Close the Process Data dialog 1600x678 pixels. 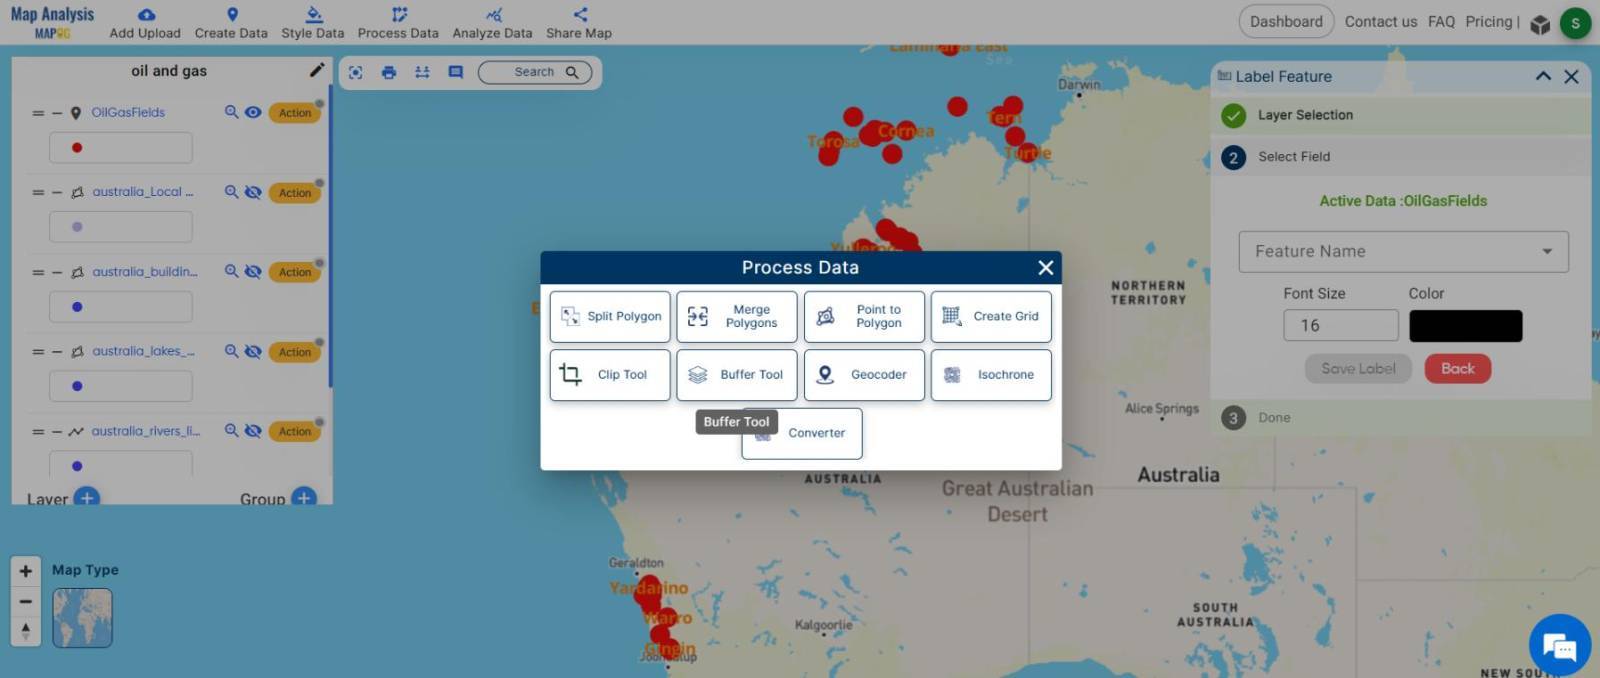point(1045,267)
